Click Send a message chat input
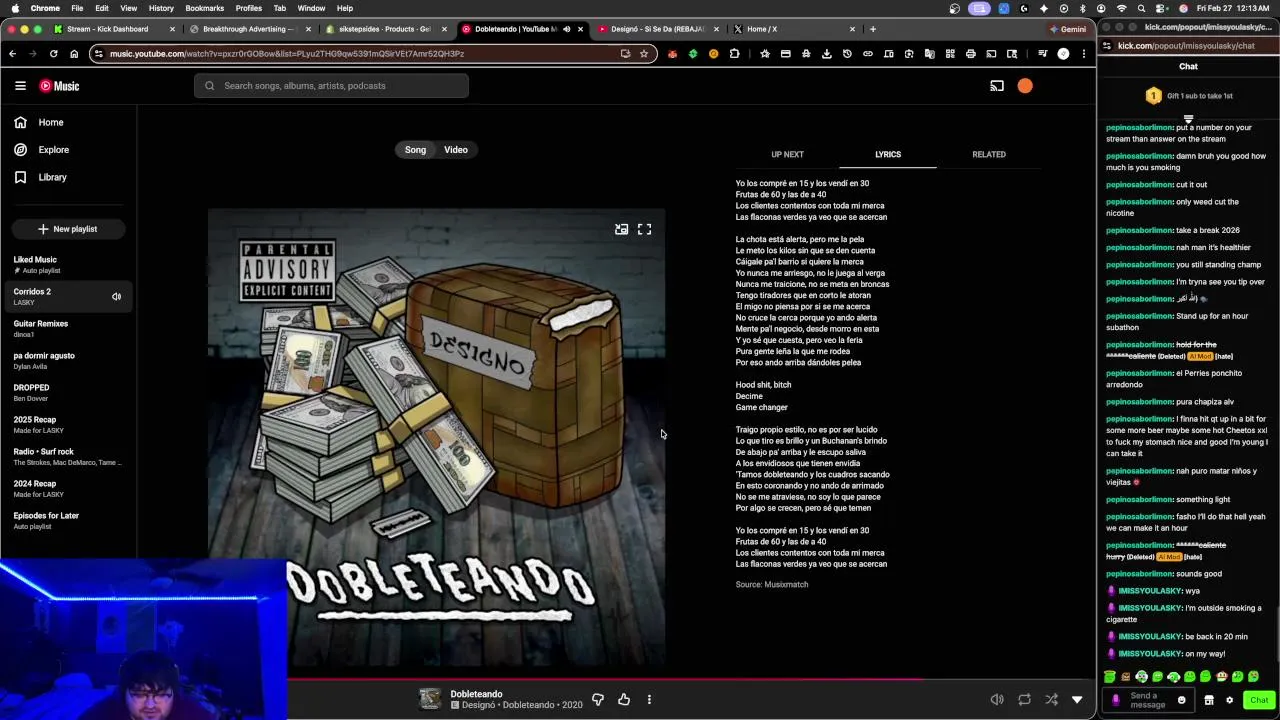Screen dimensions: 1280x720 click(1147, 700)
